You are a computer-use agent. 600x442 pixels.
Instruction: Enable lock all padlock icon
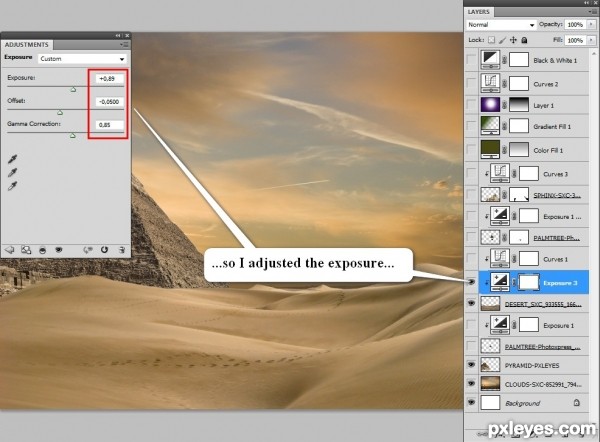524,40
